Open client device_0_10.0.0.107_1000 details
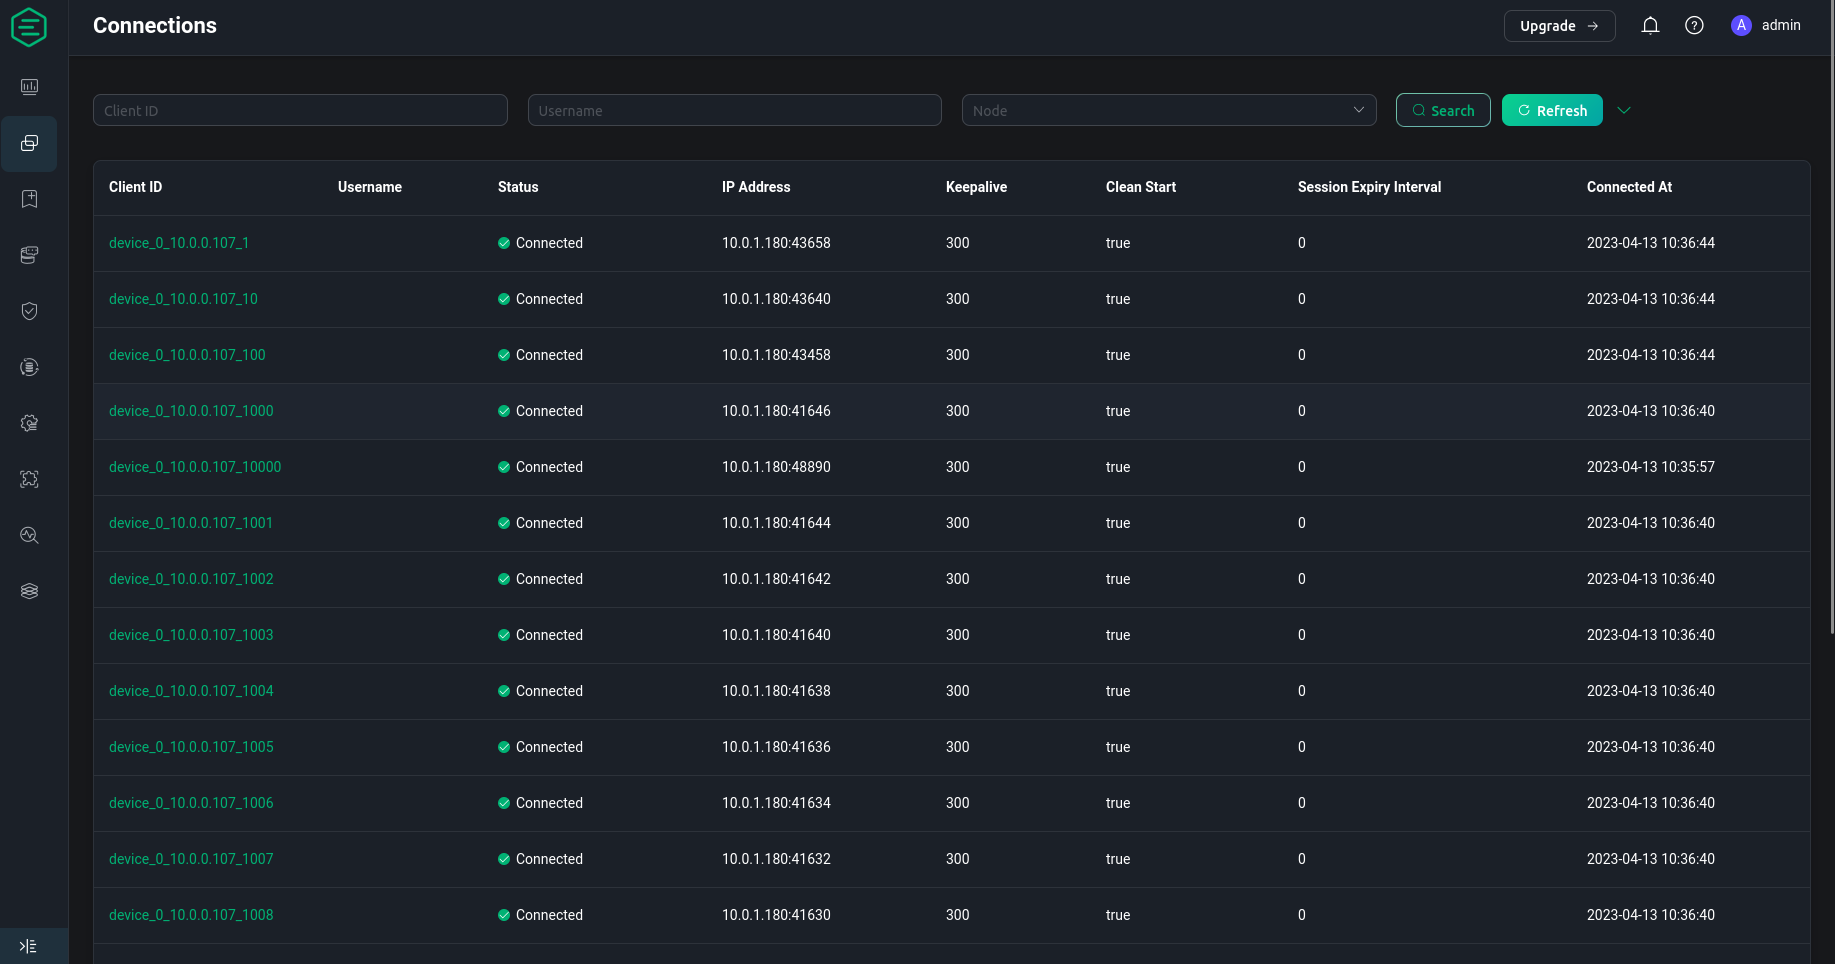Image resolution: width=1835 pixels, height=964 pixels. click(191, 411)
